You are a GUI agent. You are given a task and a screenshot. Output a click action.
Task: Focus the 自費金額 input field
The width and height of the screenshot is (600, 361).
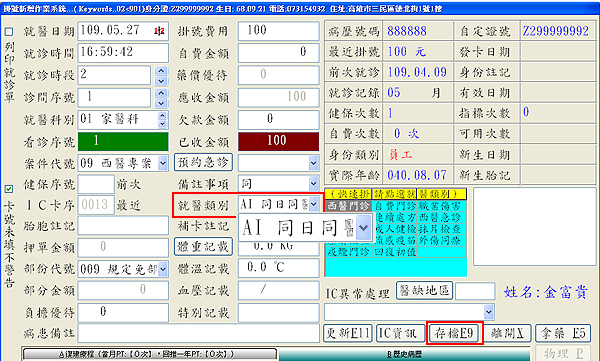278,52
